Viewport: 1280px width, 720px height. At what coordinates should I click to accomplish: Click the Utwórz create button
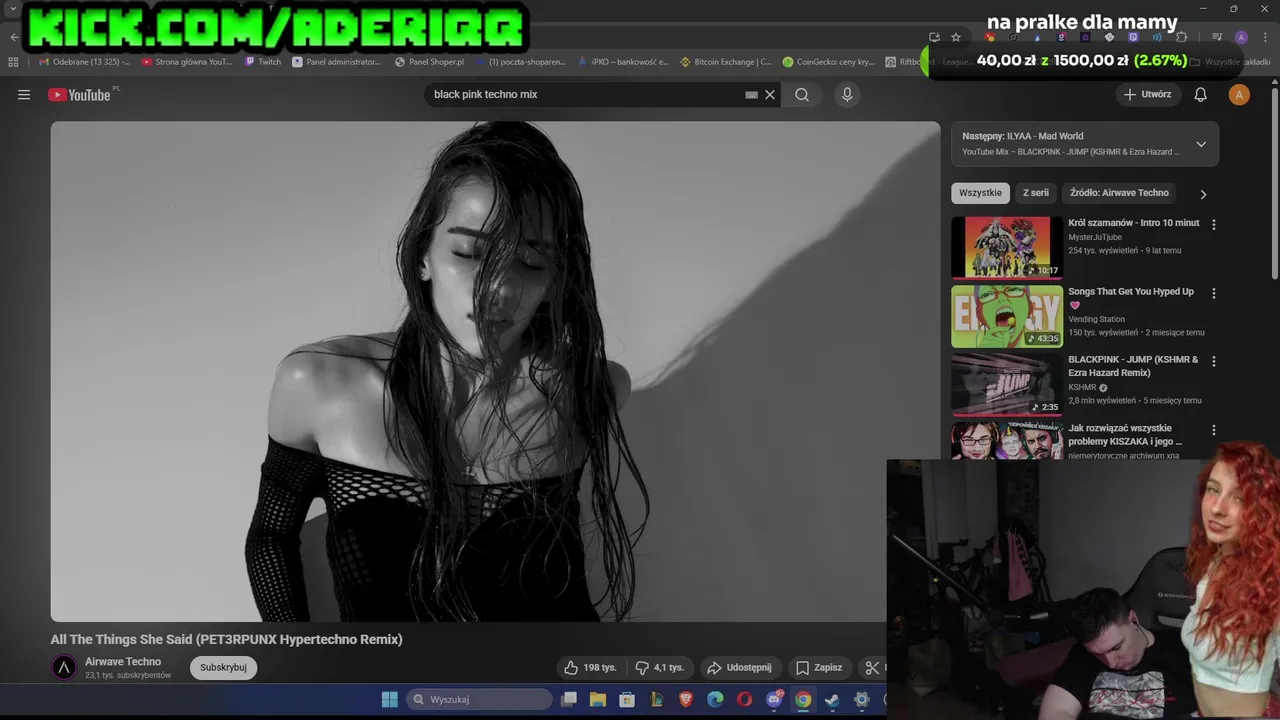(1147, 95)
